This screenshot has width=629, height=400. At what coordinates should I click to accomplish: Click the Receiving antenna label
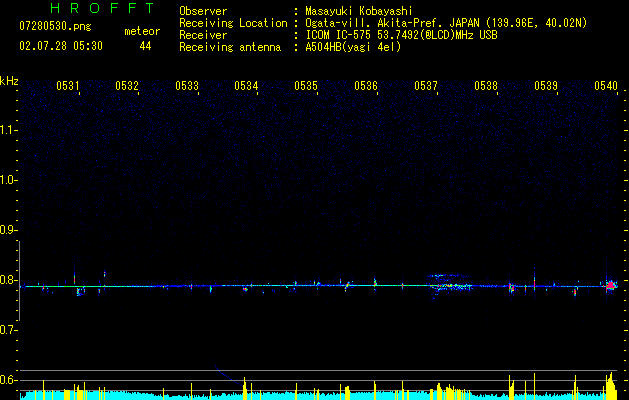230,47
